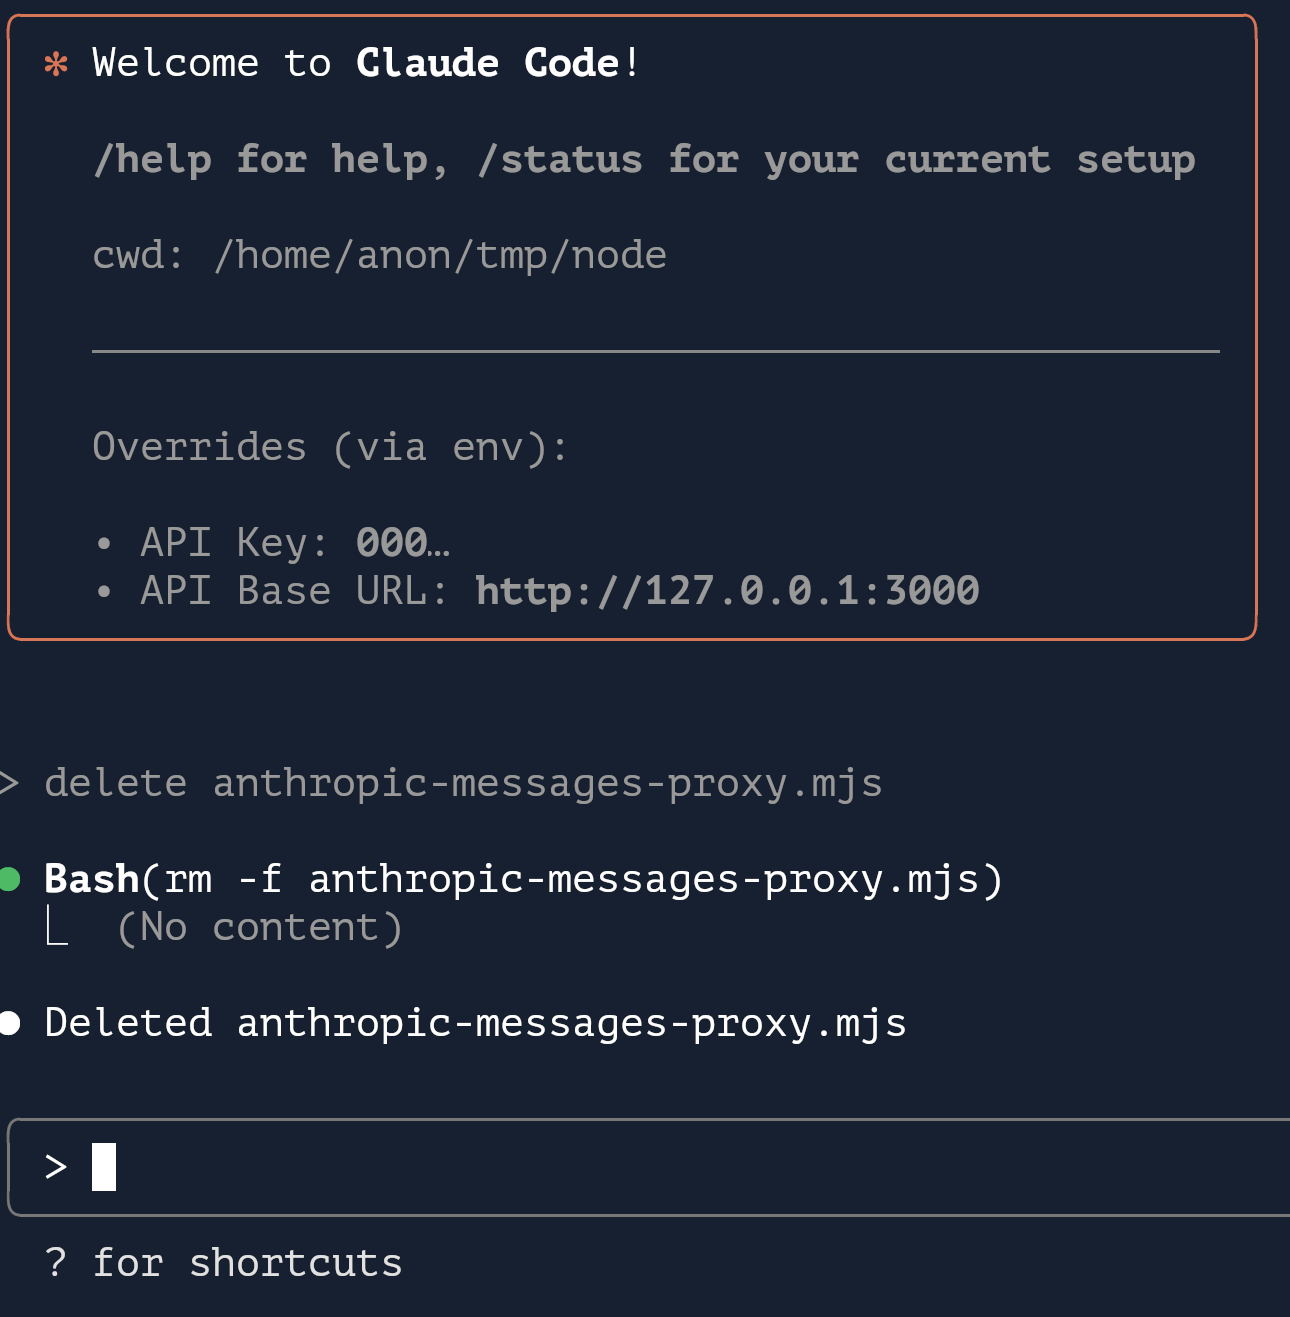Screen dimensions: 1290x1317
Task: Click the green Bash status dot
Action: pos(9,879)
